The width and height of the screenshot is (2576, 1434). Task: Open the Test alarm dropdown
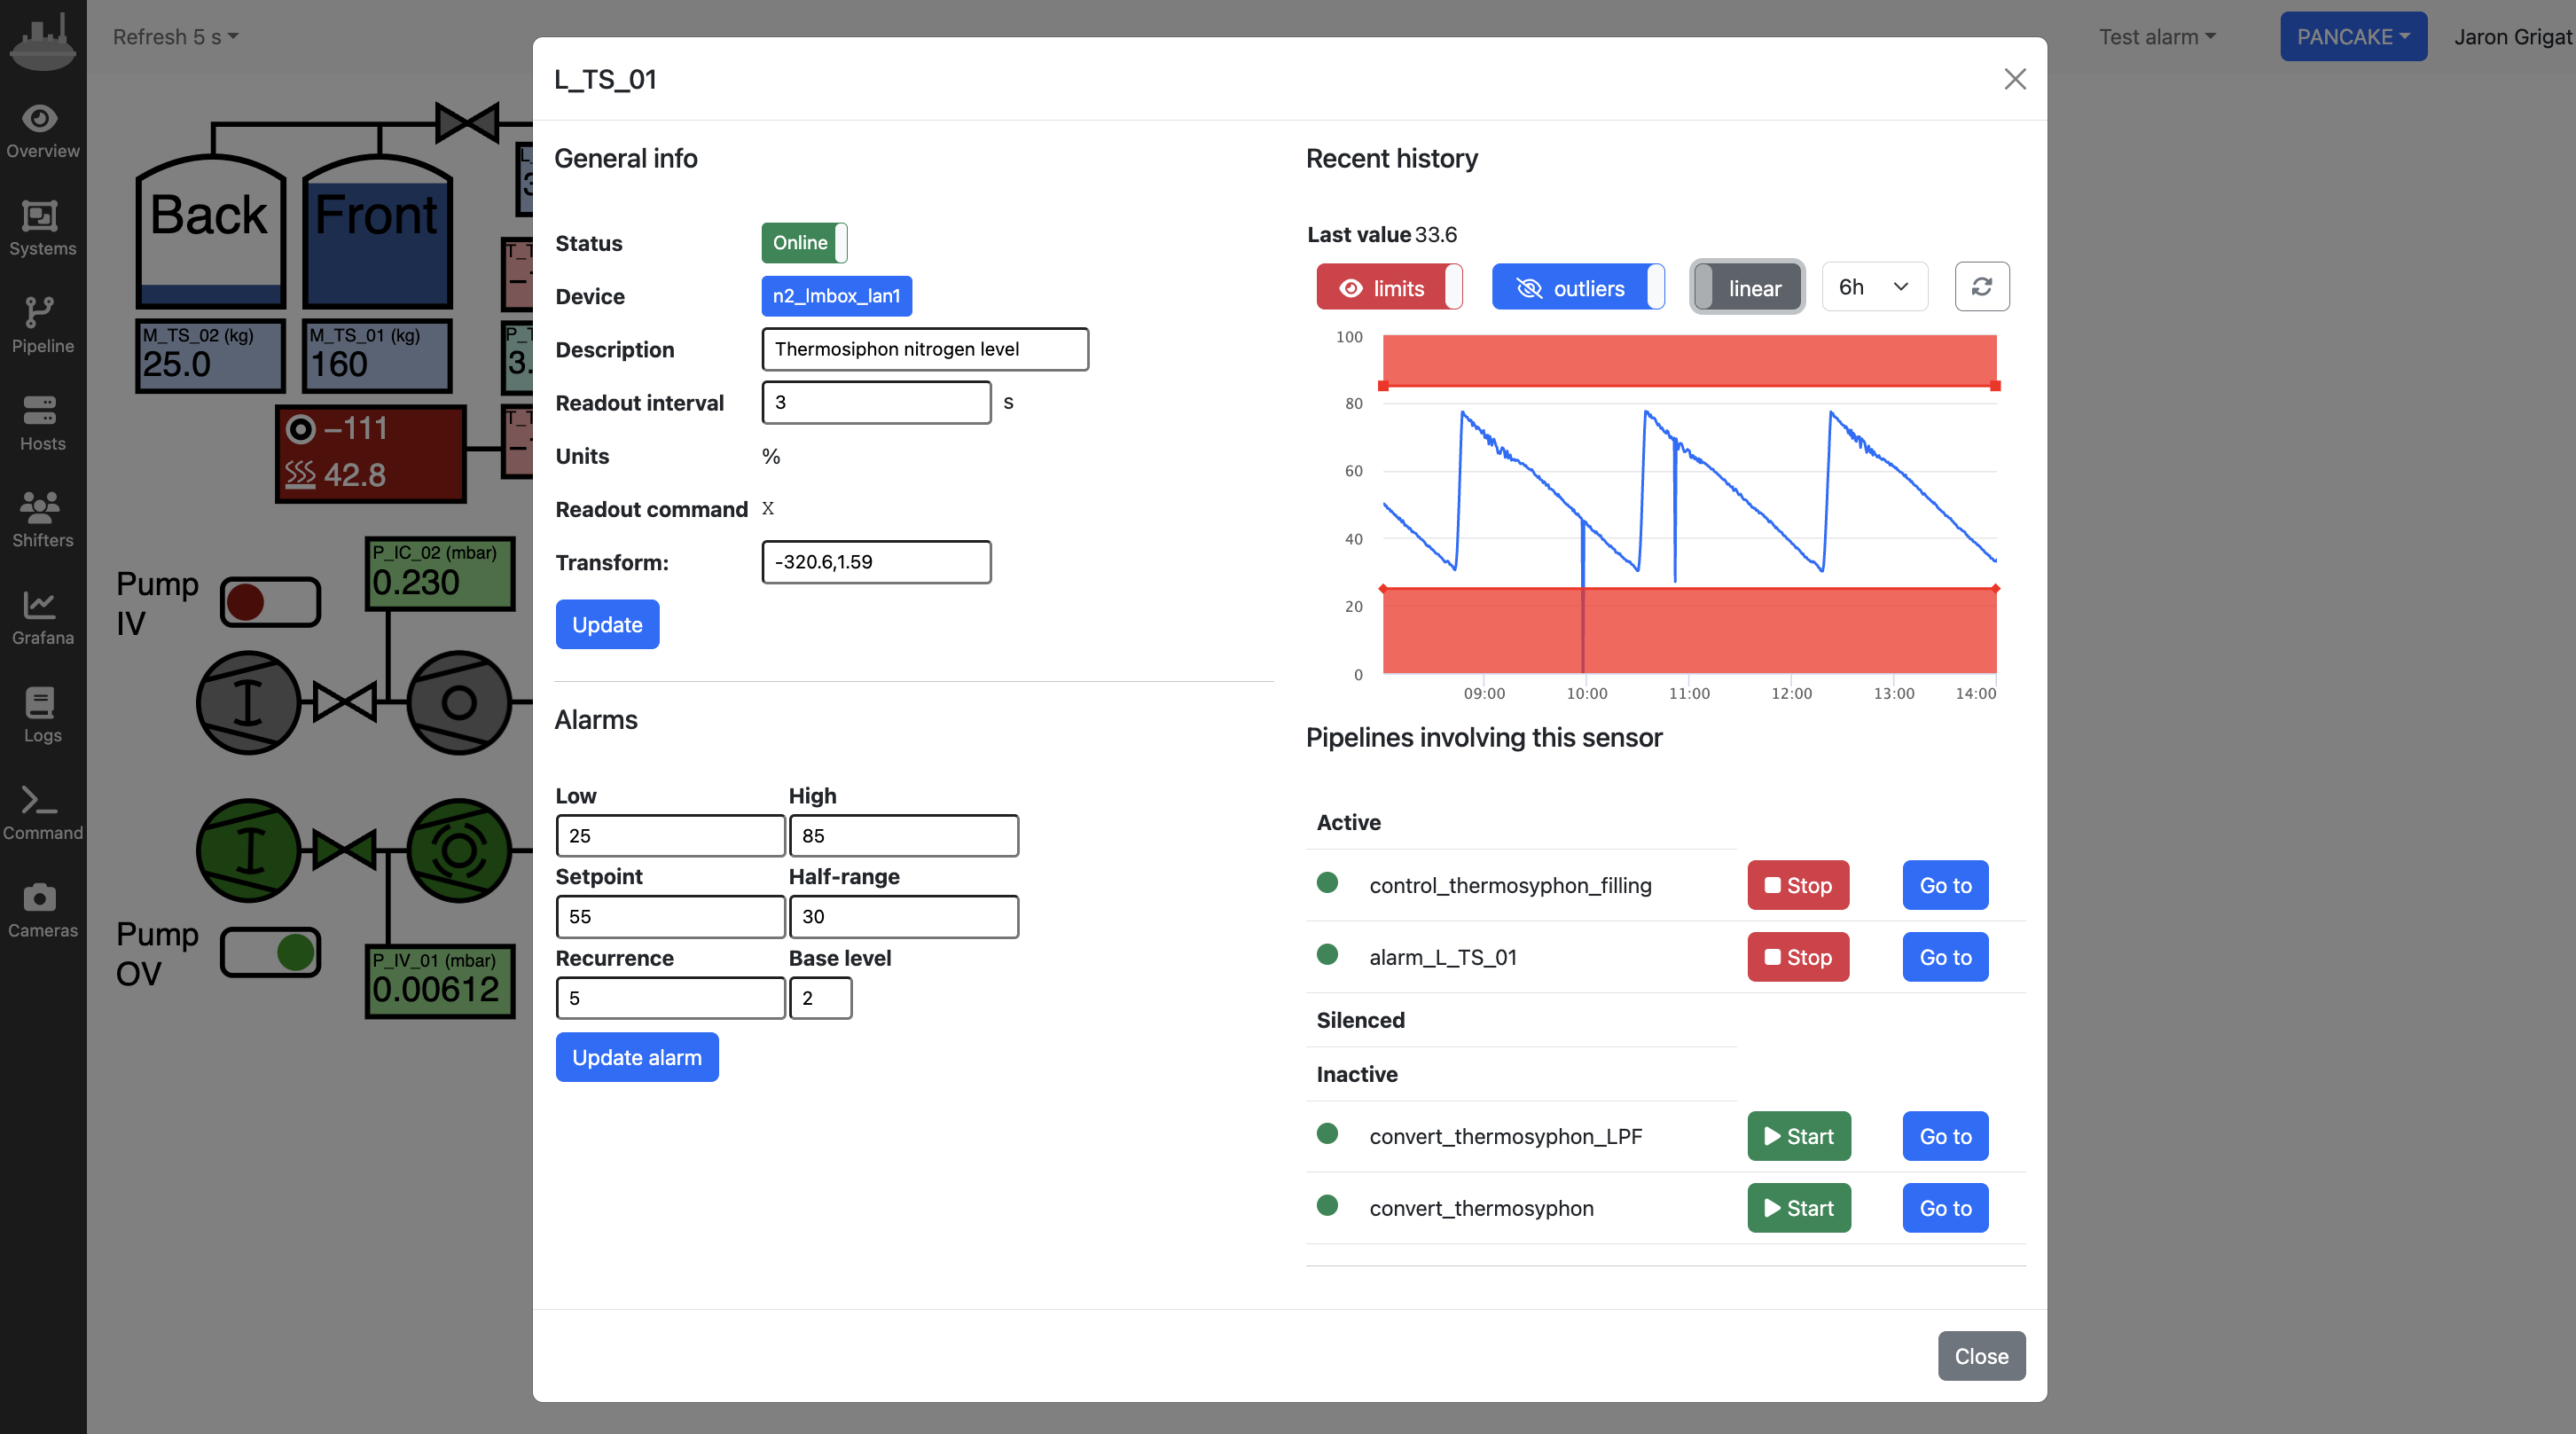coord(2156,37)
